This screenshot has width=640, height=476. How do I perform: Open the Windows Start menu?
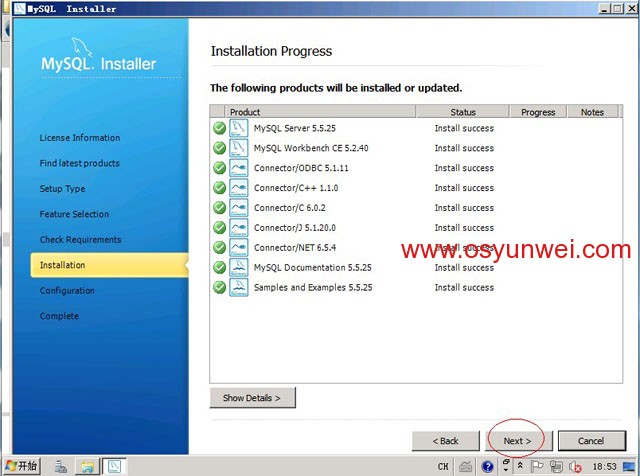pyautogui.click(x=21, y=466)
